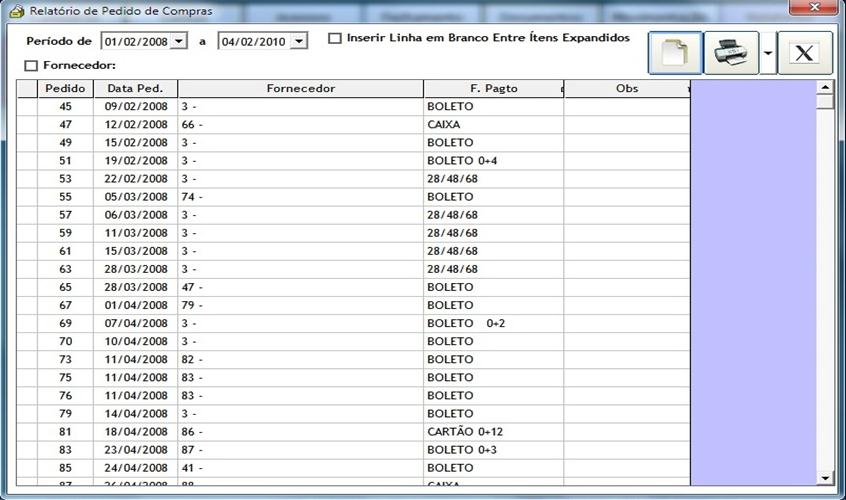Click the F. Pagto column header
Viewport: 846px width, 500px height.
(494, 88)
